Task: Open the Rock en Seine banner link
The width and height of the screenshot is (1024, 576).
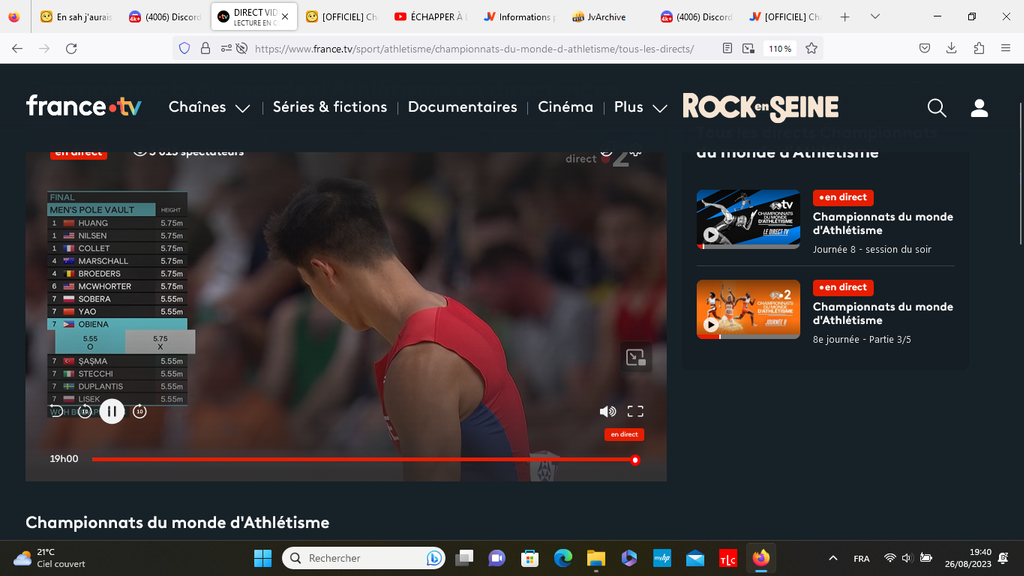Action: click(x=761, y=108)
